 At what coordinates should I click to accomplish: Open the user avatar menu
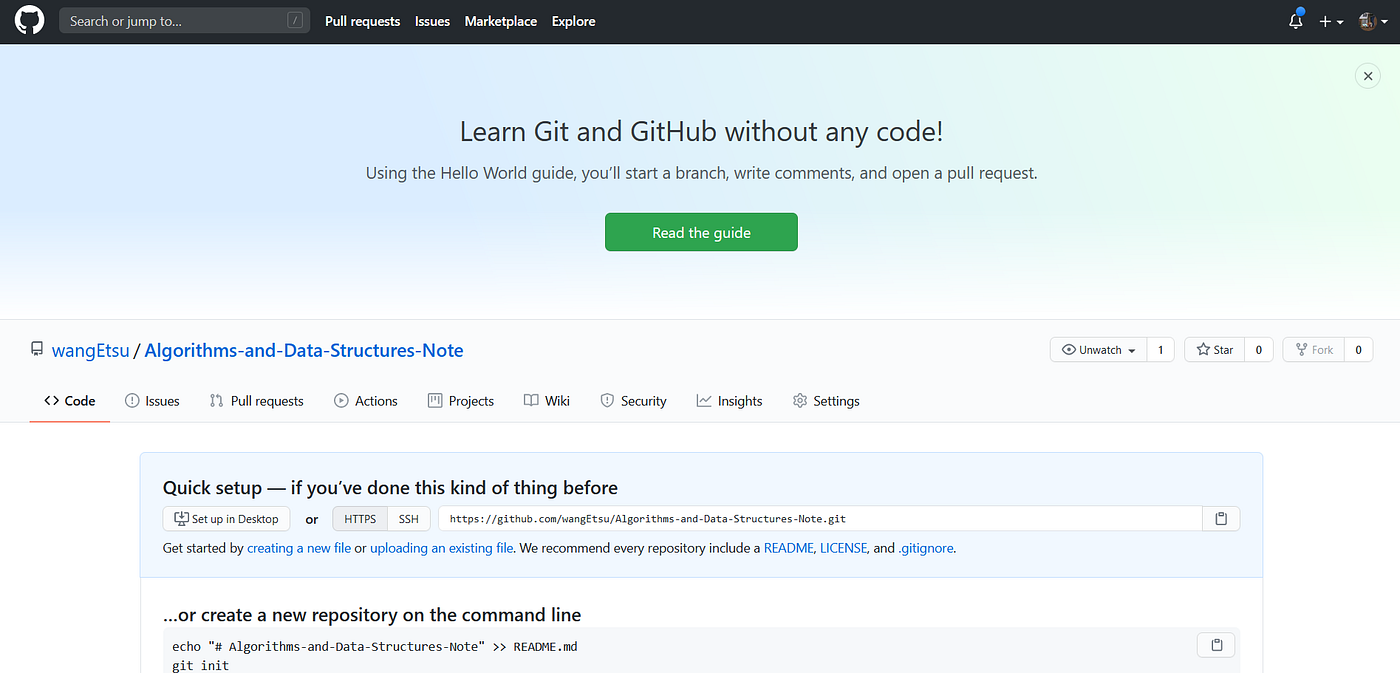point(1372,21)
